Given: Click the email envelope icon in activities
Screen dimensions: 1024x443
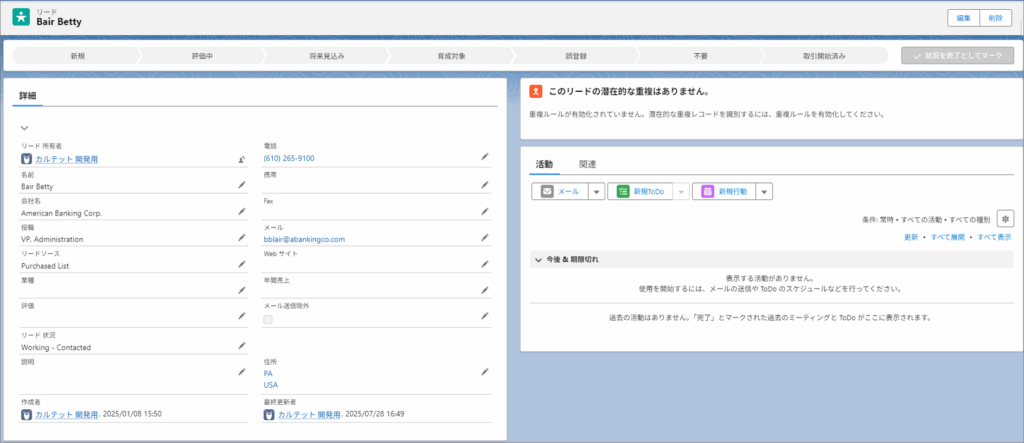Looking at the screenshot, I should point(546,191).
